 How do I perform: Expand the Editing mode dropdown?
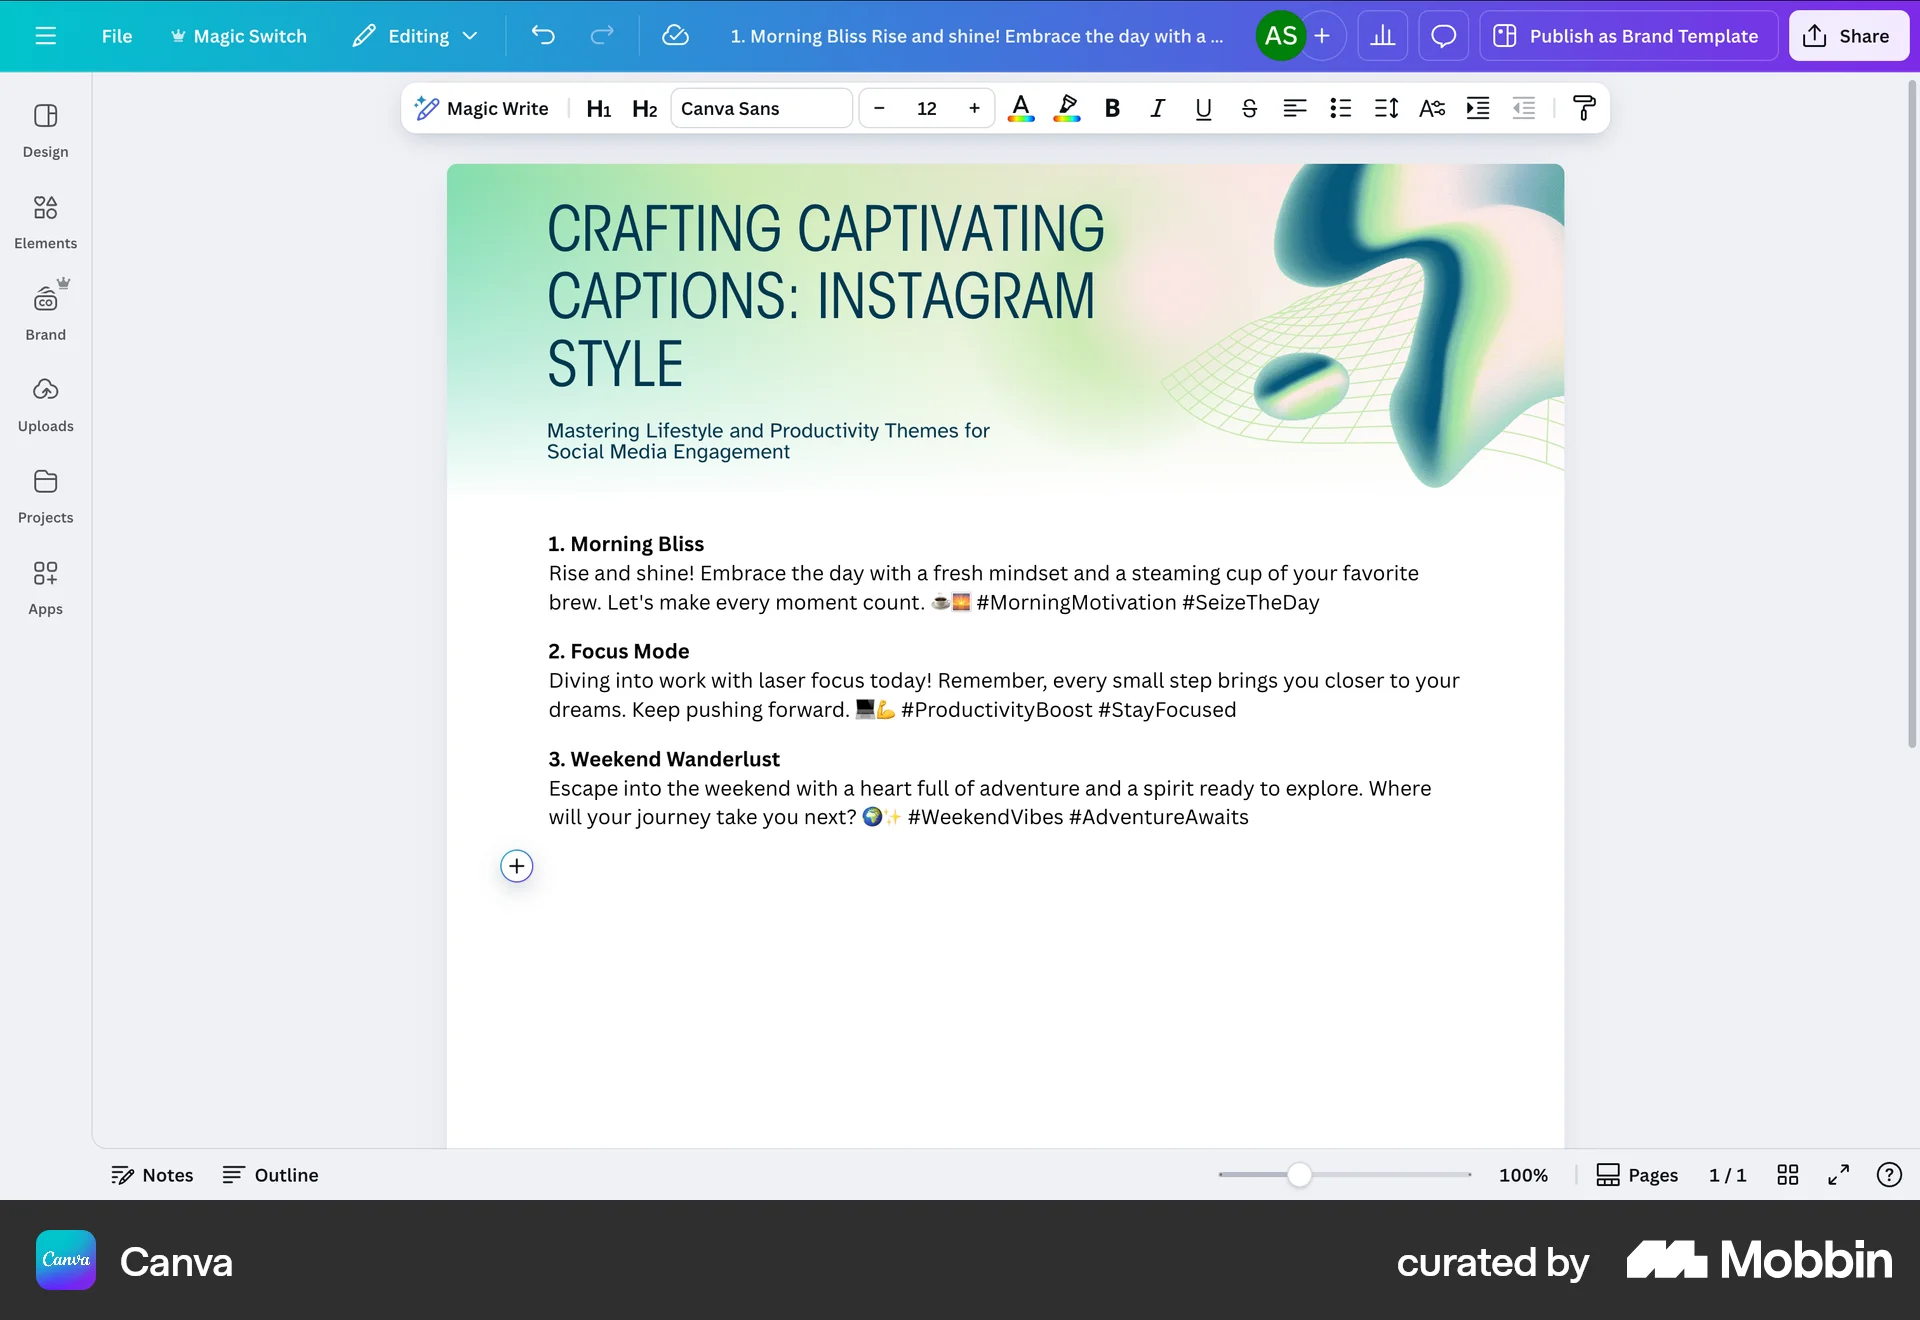coord(416,35)
